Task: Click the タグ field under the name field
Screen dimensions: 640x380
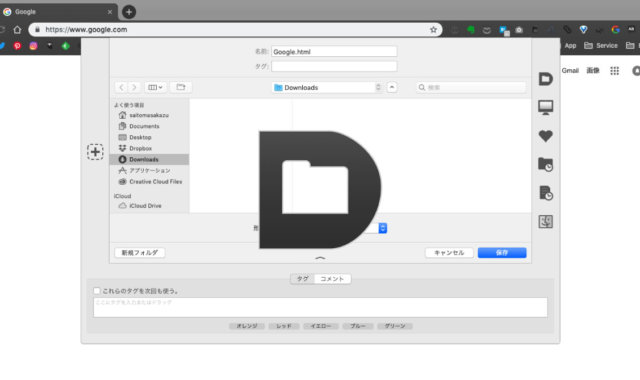Action: click(x=334, y=66)
